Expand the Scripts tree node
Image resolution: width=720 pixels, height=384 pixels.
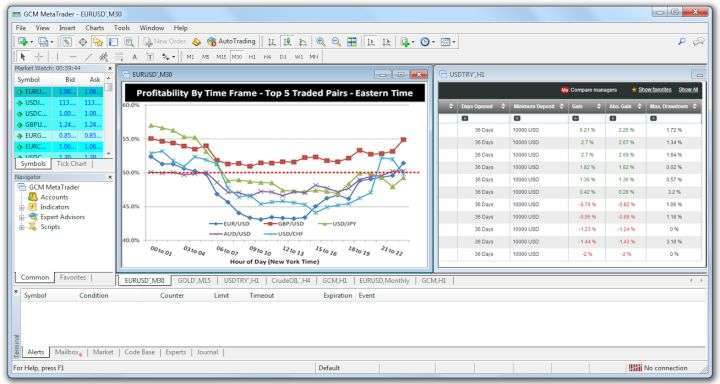tap(22, 227)
